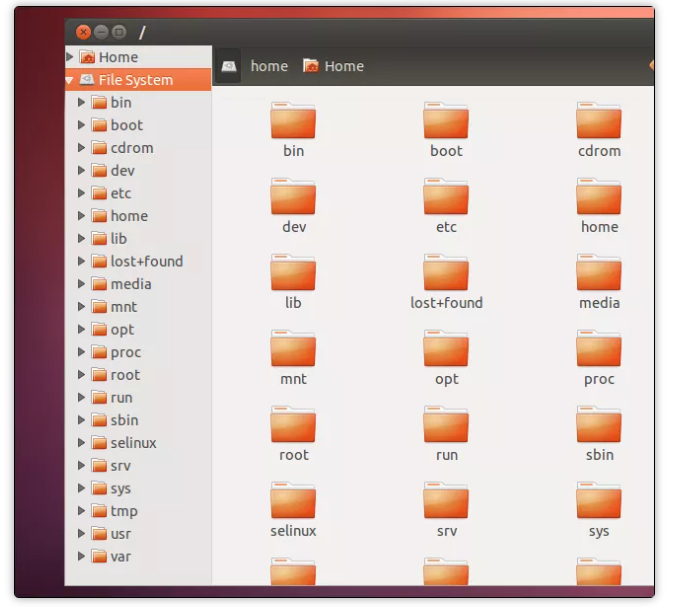Open the mnt folder icon in main pane
Screen dimensions: 673x607
point(293,349)
